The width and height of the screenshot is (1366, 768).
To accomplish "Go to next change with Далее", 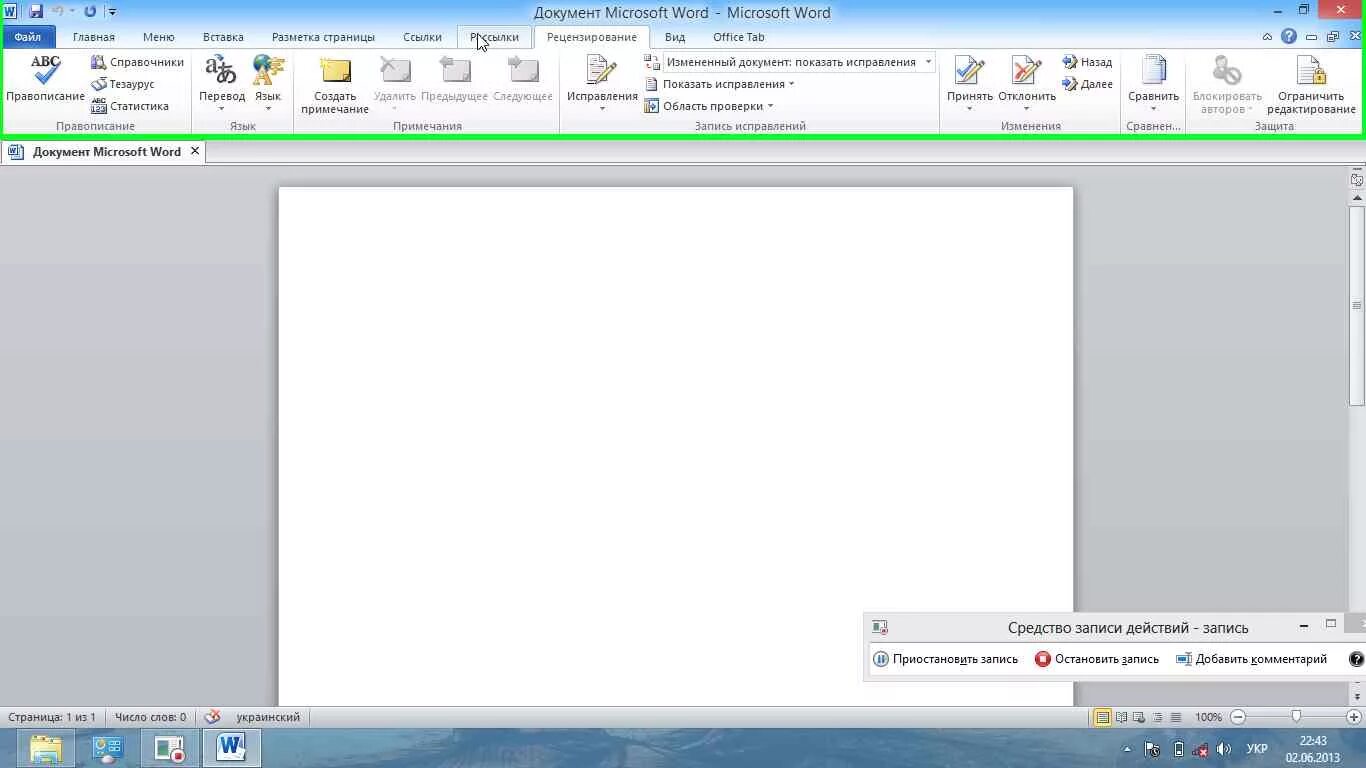I will [1087, 84].
